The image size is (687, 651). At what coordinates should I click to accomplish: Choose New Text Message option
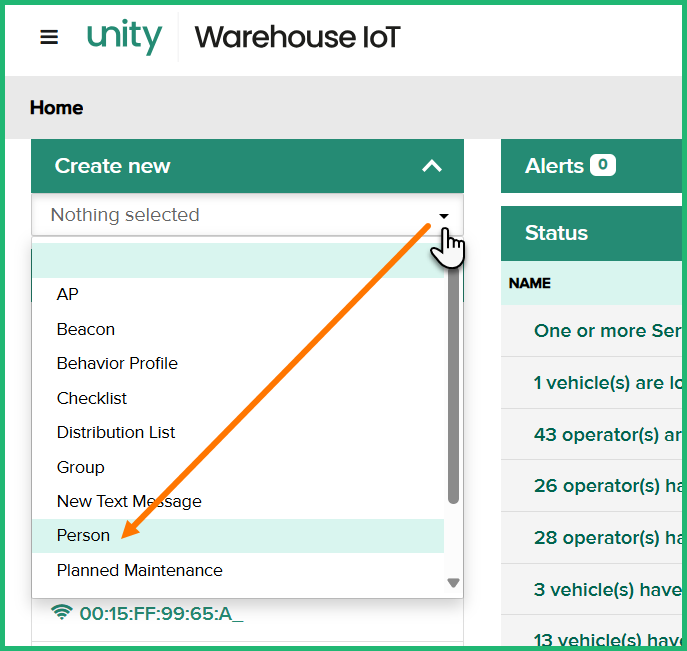tap(129, 501)
